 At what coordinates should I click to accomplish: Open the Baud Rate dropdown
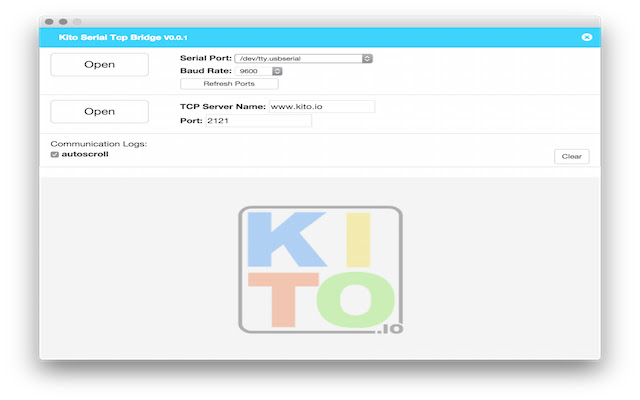click(258, 71)
